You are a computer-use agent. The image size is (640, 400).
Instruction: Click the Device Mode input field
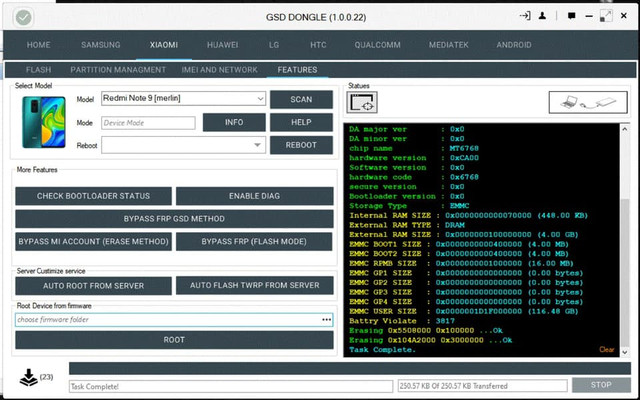point(148,123)
